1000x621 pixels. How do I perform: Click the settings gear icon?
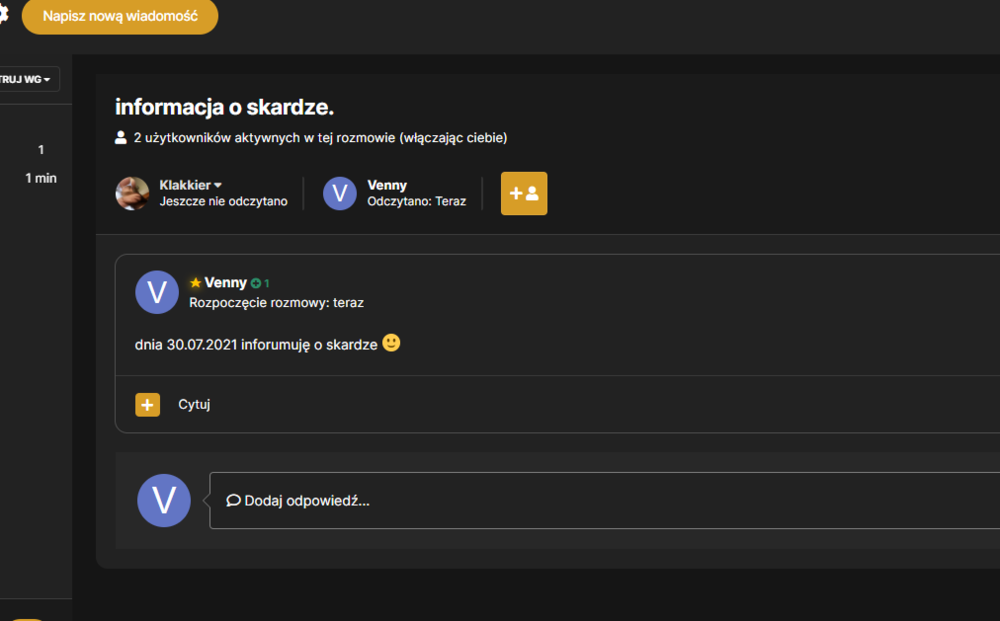(x=3, y=14)
